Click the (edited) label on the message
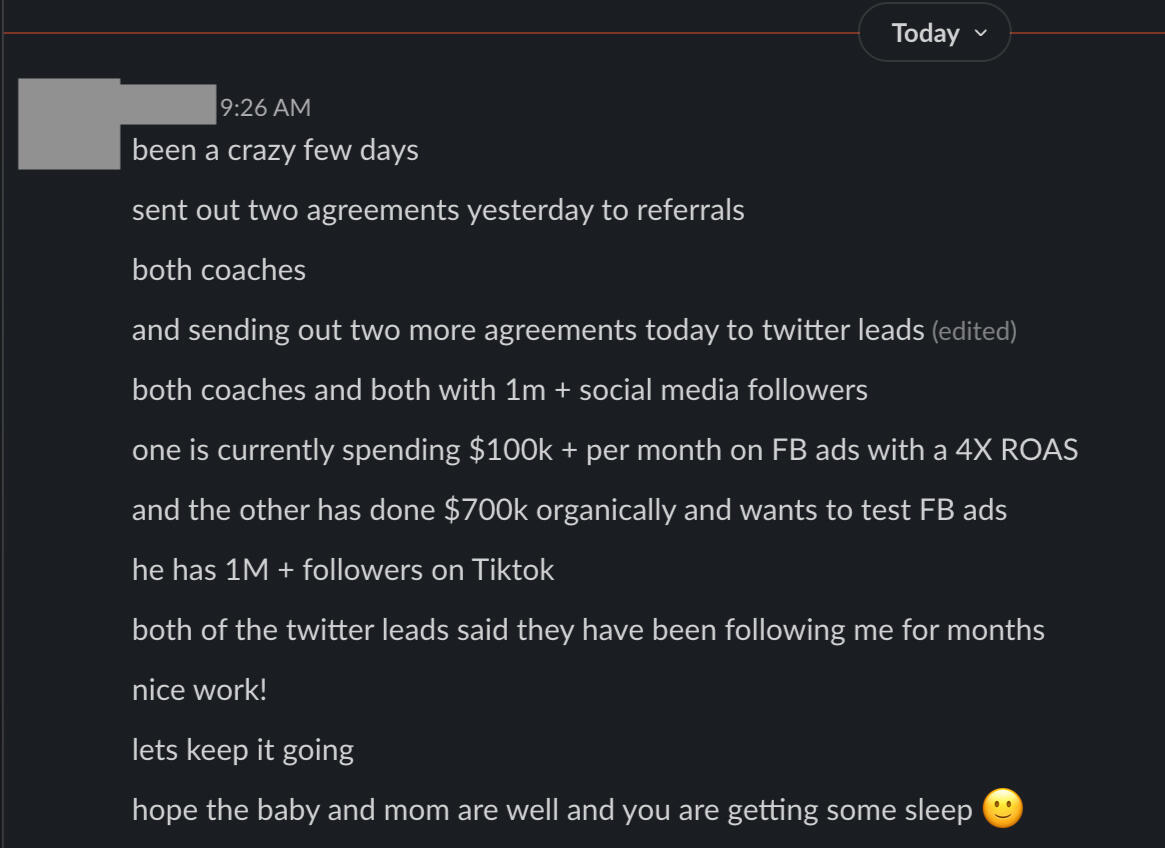1165x848 pixels. (x=973, y=331)
